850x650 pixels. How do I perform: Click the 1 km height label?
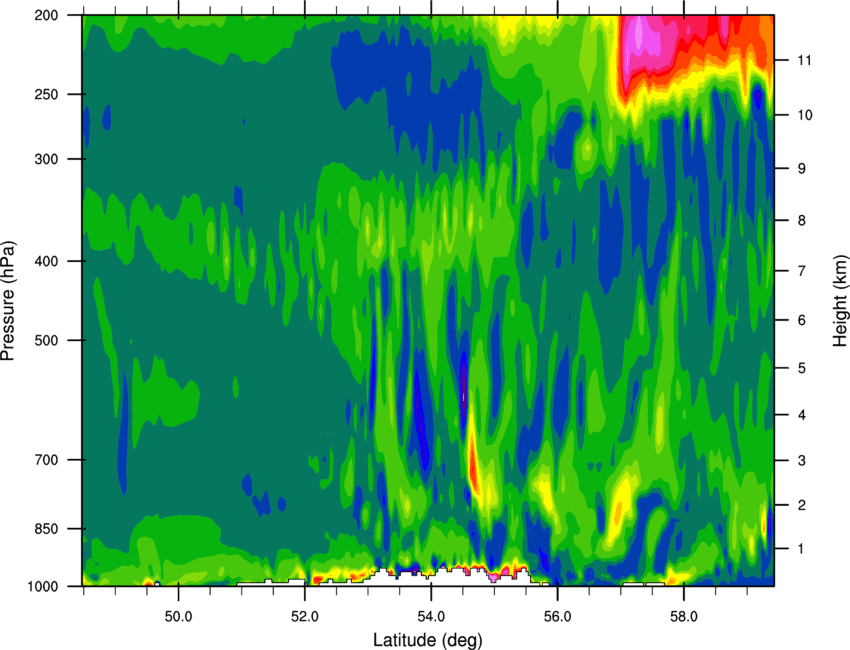(x=802, y=549)
